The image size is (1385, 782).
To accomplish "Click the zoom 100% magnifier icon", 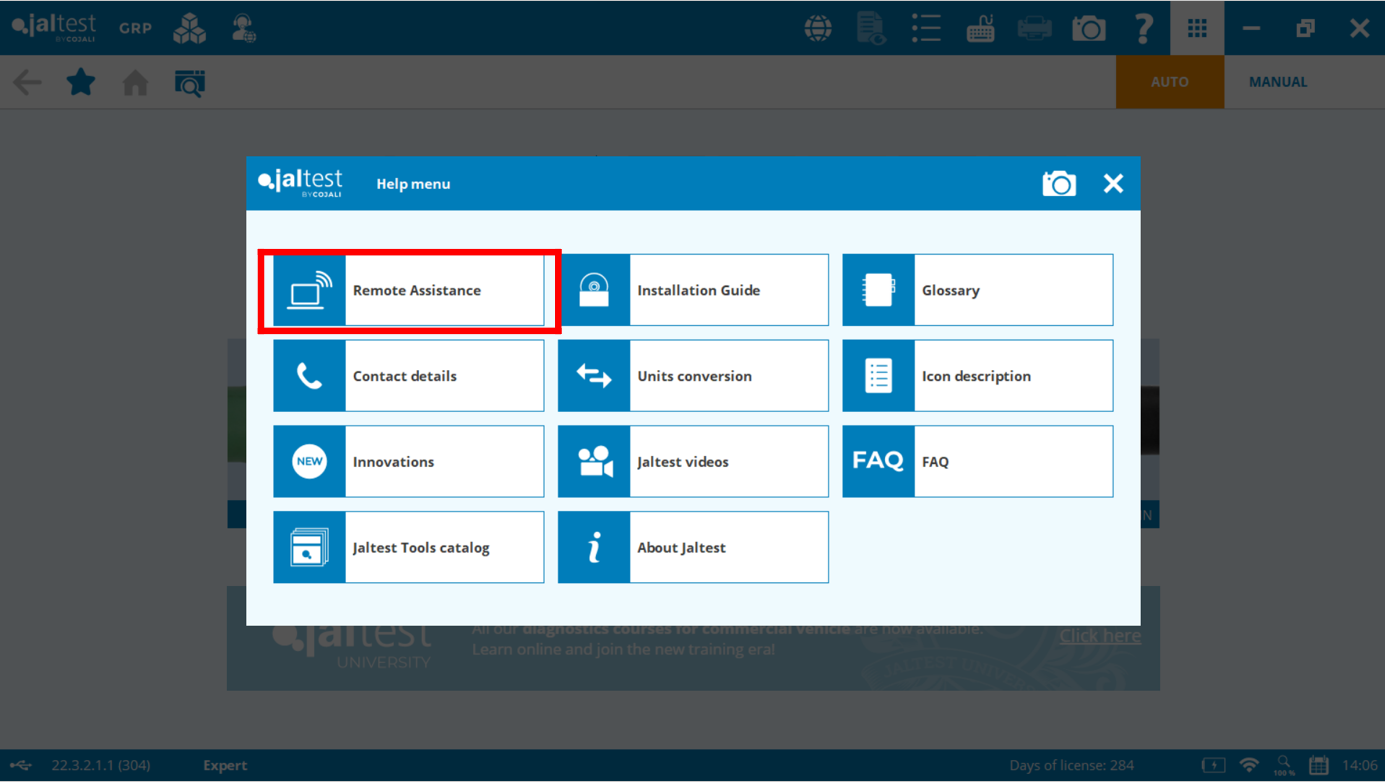I will click(x=1284, y=766).
